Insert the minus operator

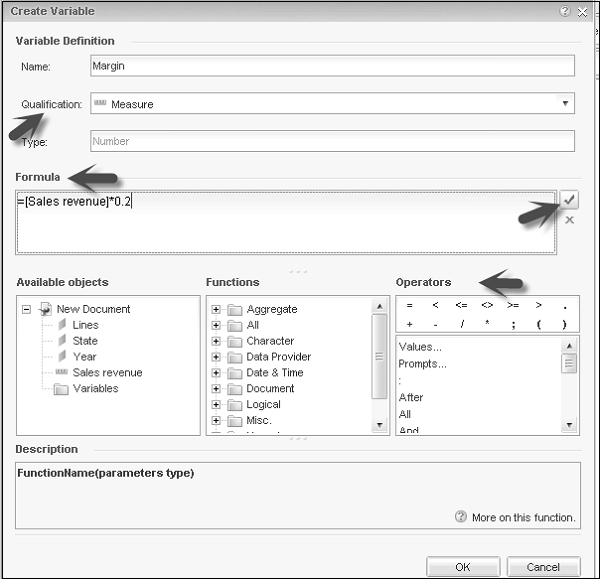[x=435, y=325]
